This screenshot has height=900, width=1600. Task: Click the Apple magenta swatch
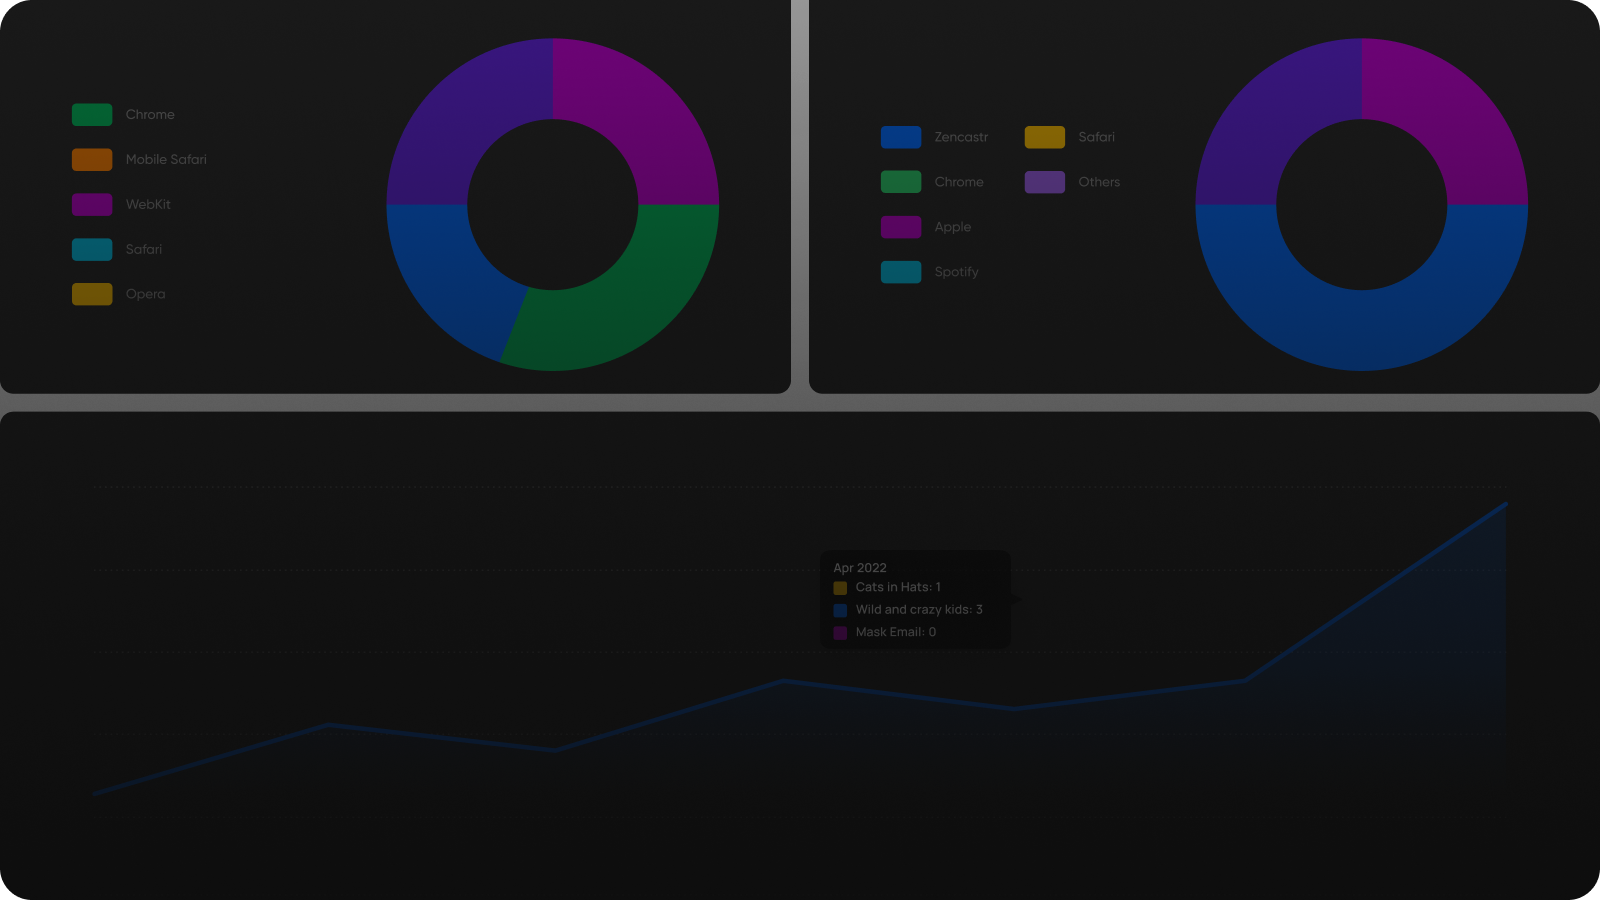tap(901, 227)
